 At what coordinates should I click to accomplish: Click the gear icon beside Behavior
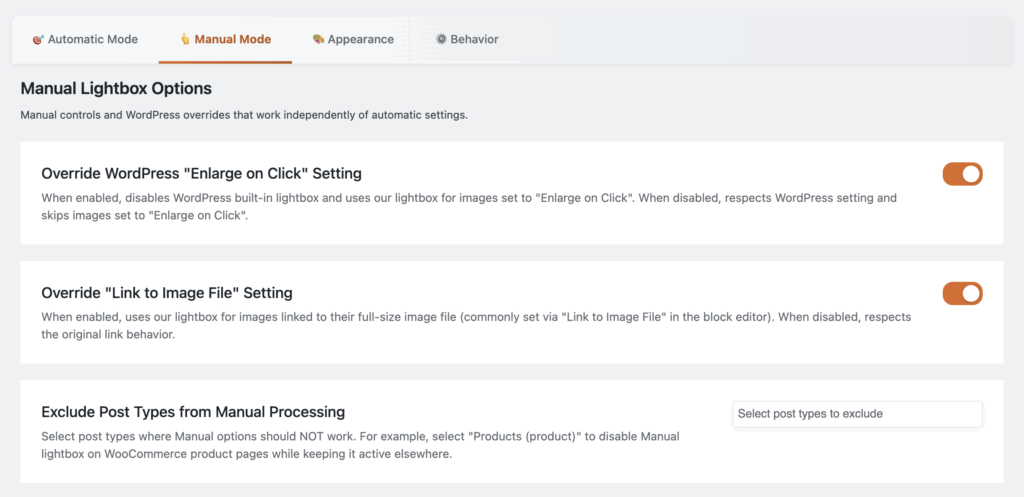tap(441, 40)
